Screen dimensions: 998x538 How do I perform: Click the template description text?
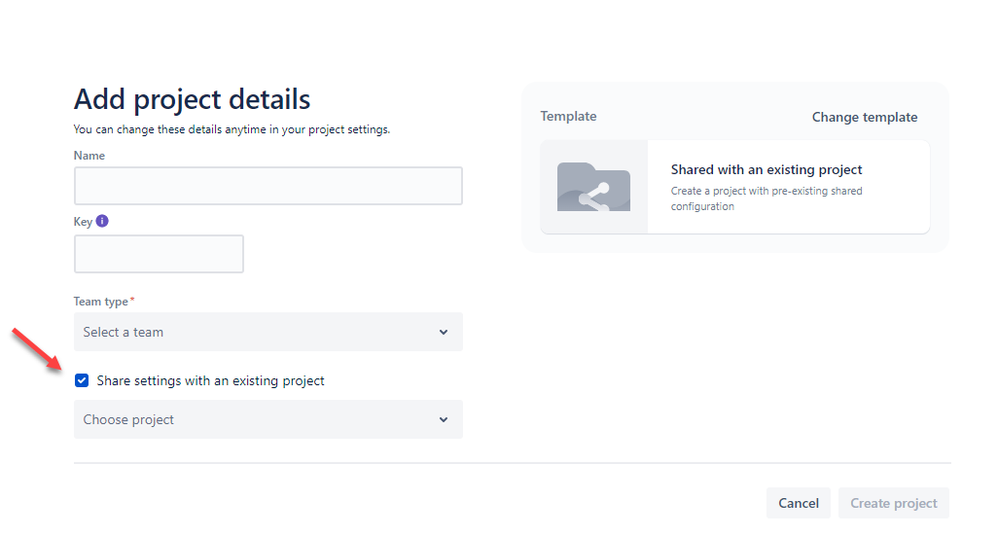(766, 199)
